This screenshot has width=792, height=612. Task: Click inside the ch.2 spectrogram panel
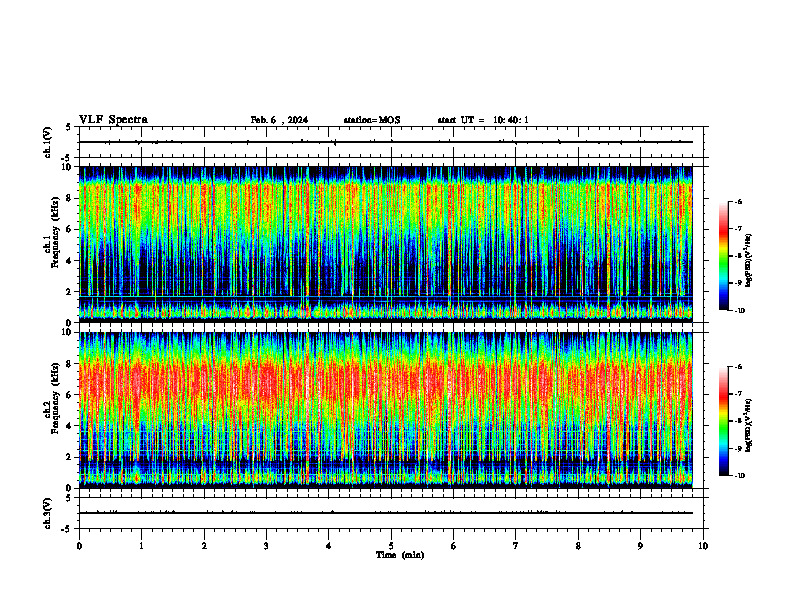coord(386,410)
